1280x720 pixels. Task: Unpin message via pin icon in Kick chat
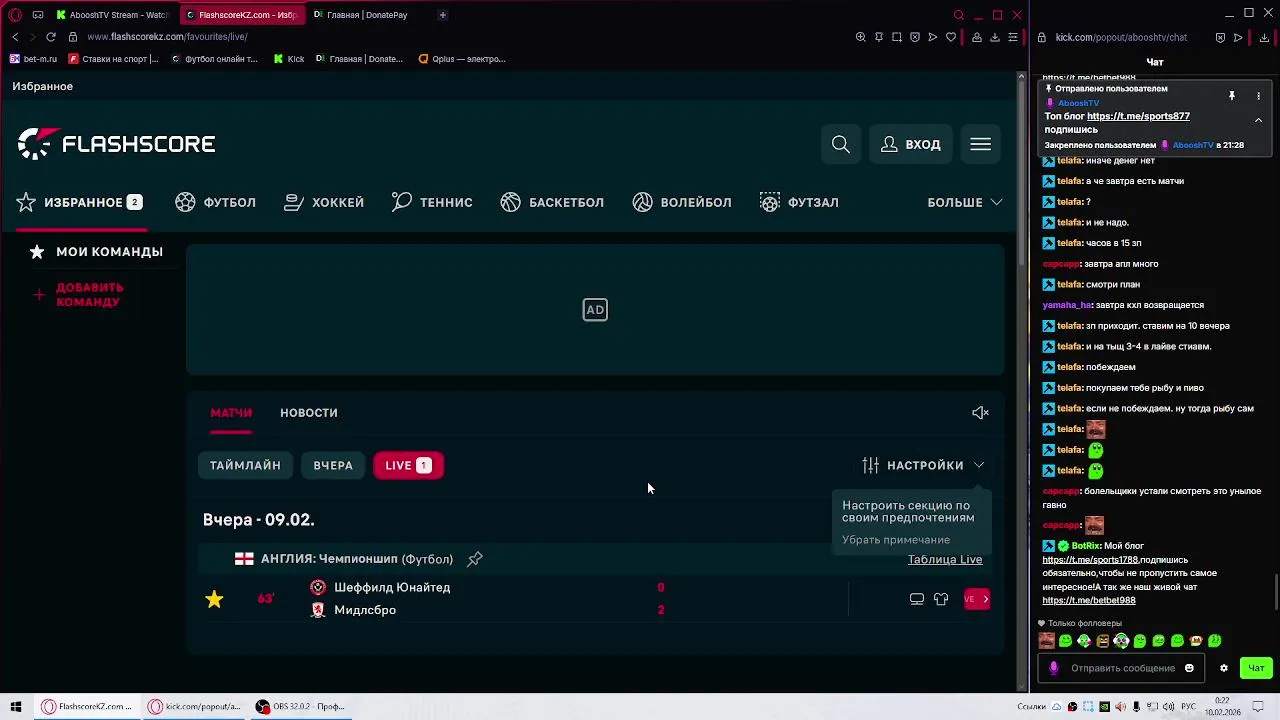pos(1232,96)
